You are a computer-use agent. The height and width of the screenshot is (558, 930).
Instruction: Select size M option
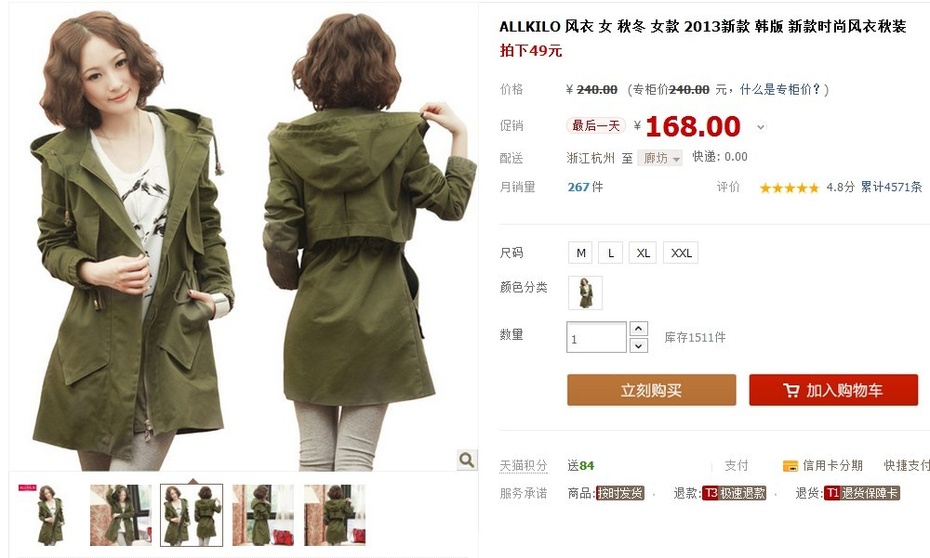(581, 253)
